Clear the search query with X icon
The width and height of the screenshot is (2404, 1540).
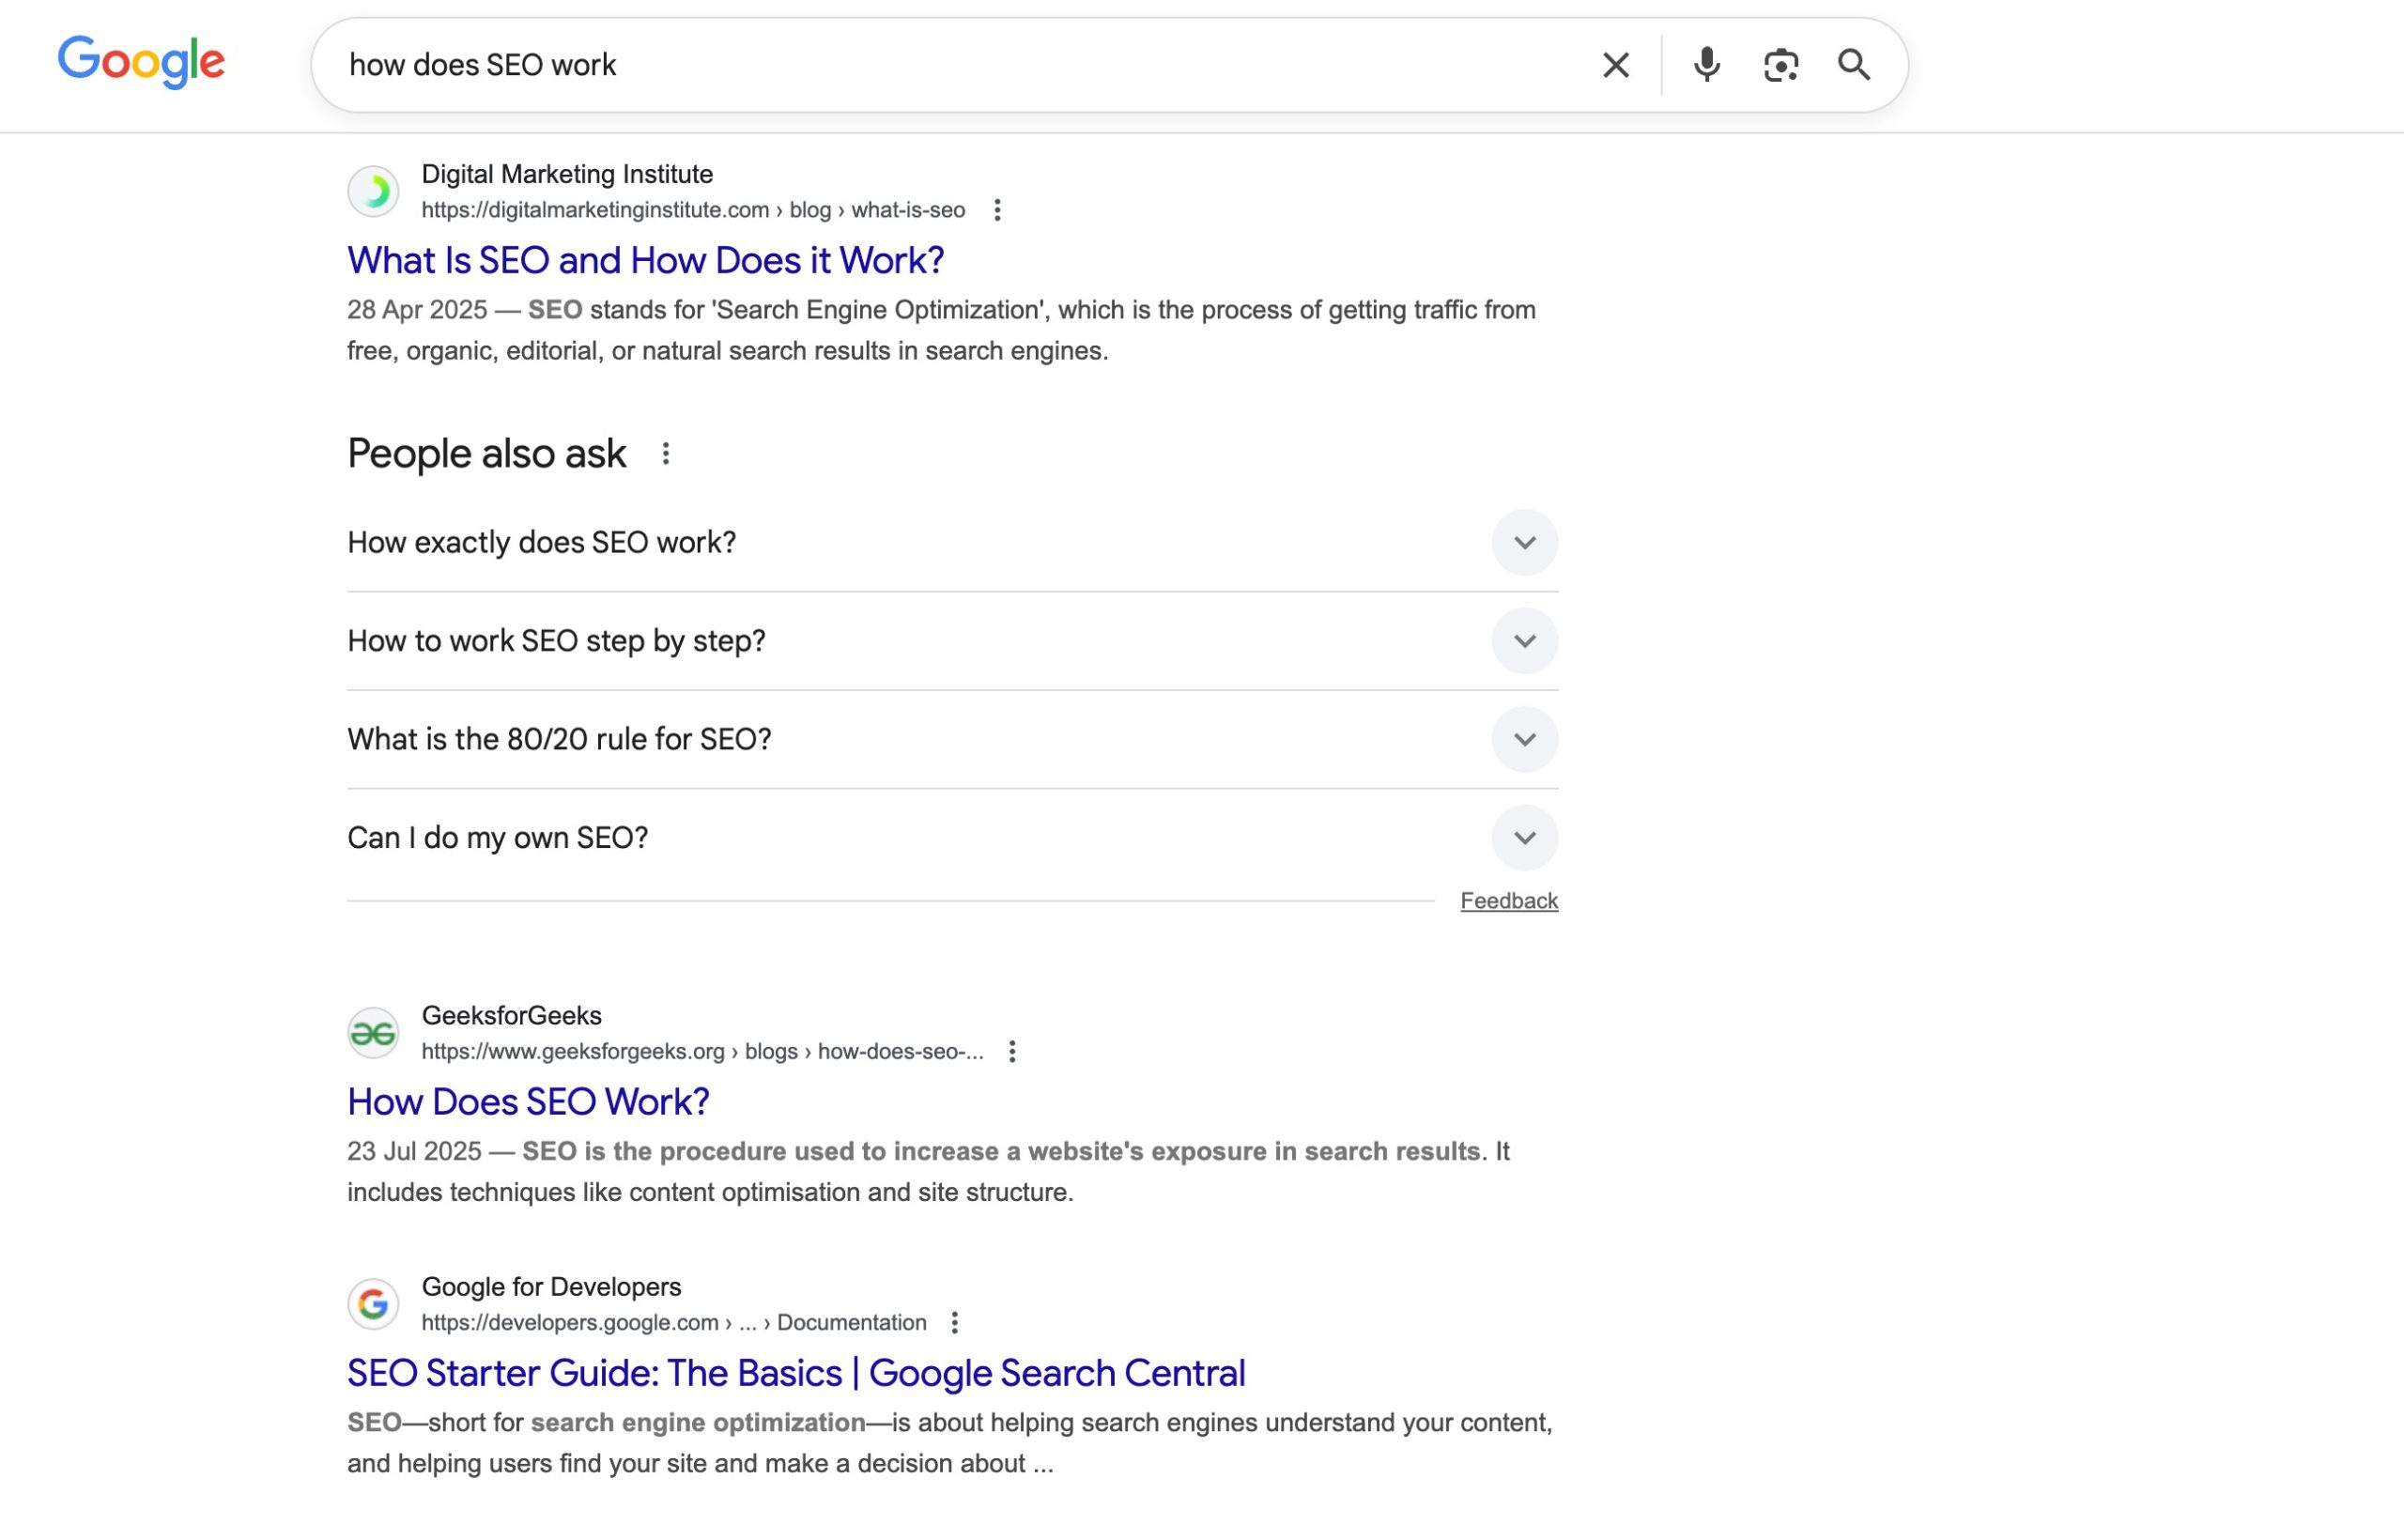point(1615,65)
